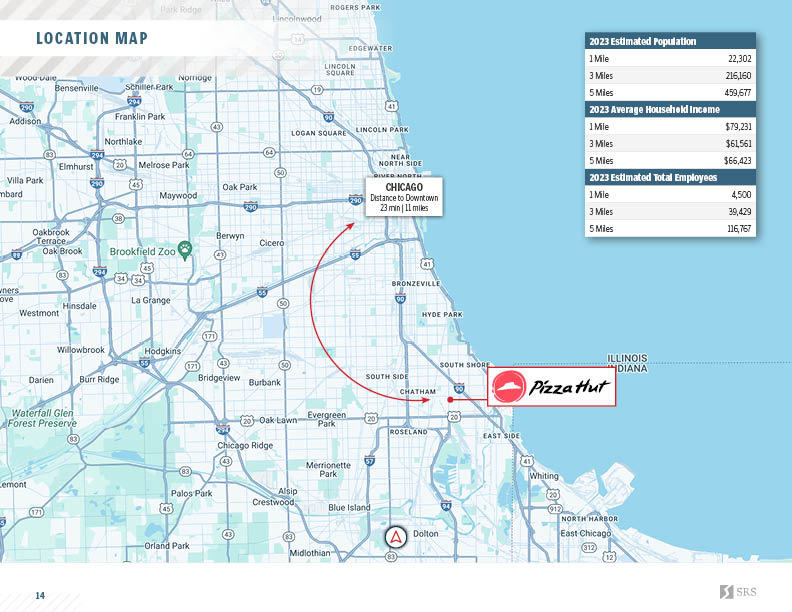792x612 pixels.
Task: Click the Palos Park map label
Action: pyautogui.click(x=191, y=493)
